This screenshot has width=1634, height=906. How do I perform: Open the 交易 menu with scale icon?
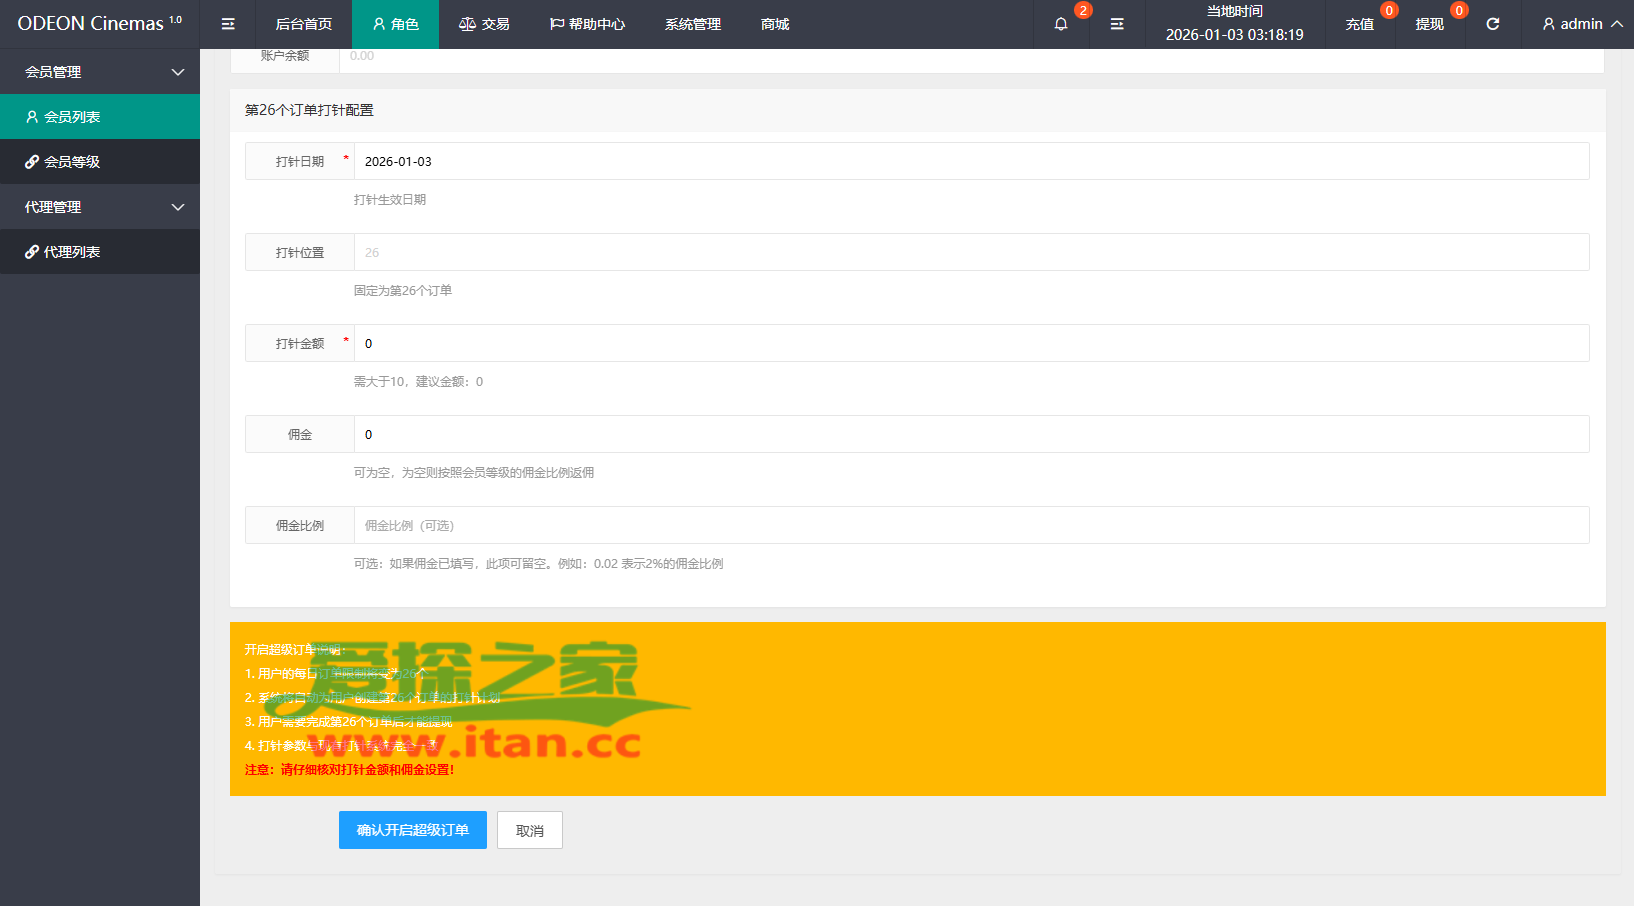point(484,24)
